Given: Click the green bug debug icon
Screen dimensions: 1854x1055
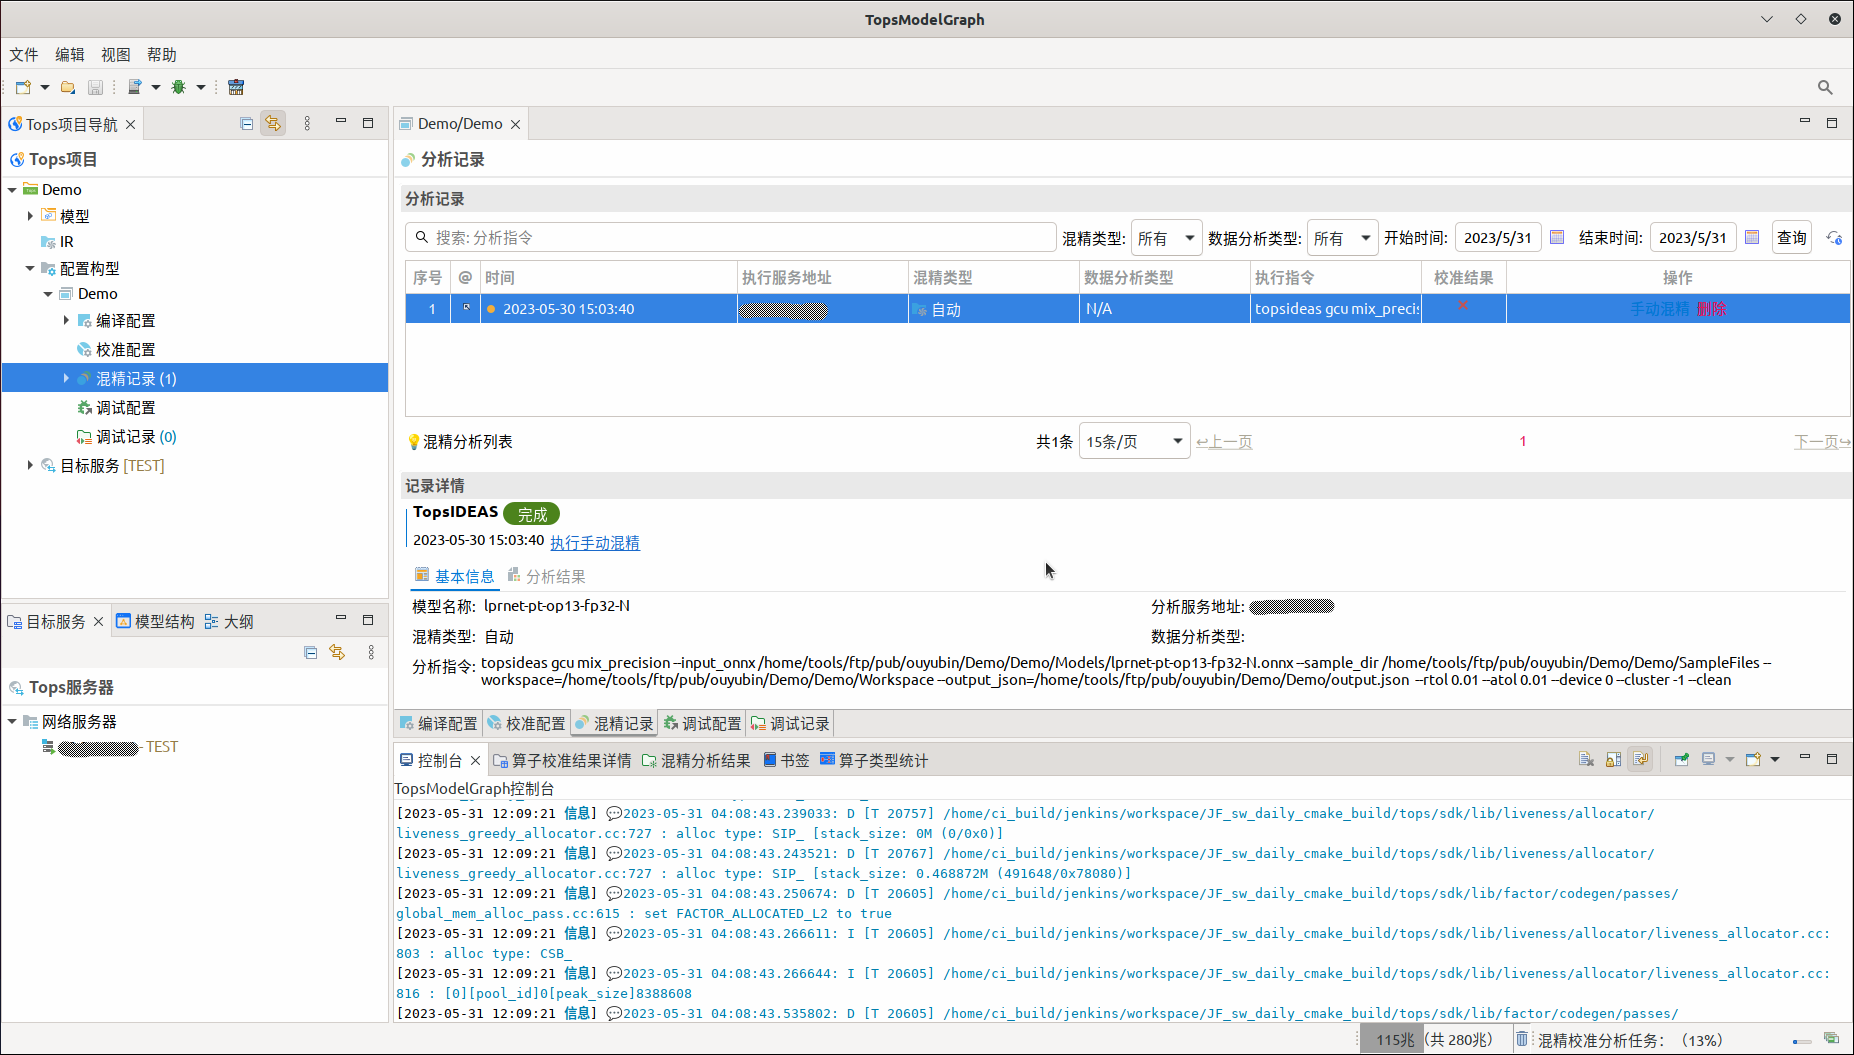Looking at the screenshot, I should 179,87.
